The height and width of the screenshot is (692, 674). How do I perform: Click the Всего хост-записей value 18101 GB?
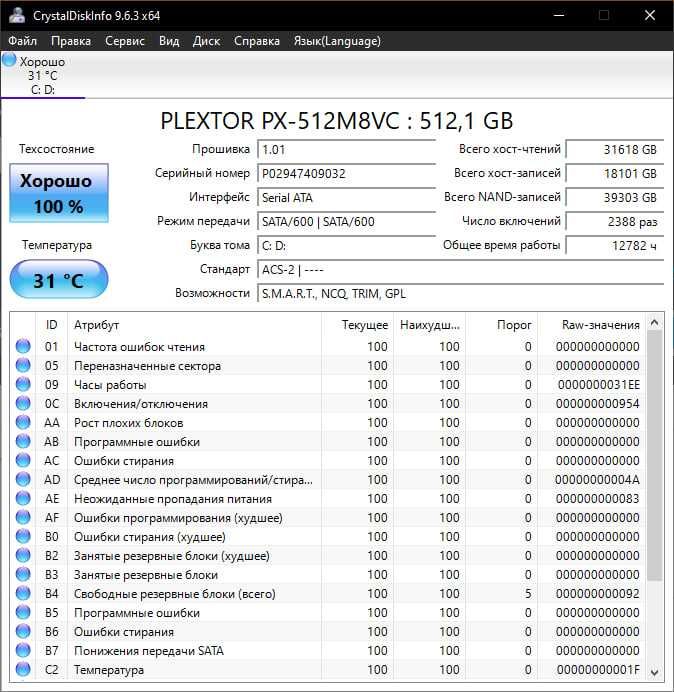tap(614, 173)
